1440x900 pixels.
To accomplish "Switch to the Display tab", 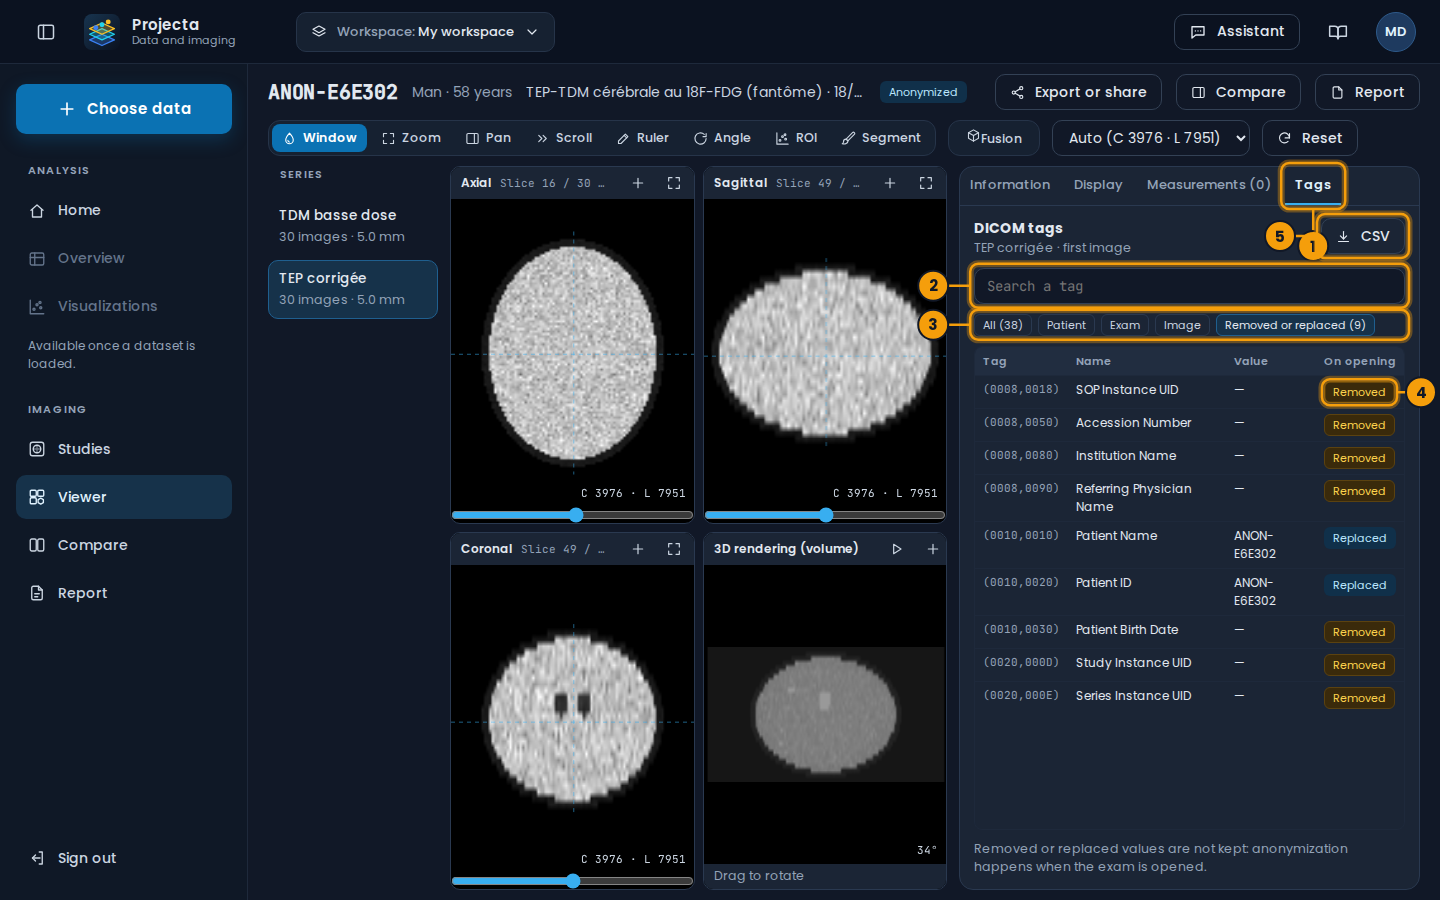I will coord(1098,185).
